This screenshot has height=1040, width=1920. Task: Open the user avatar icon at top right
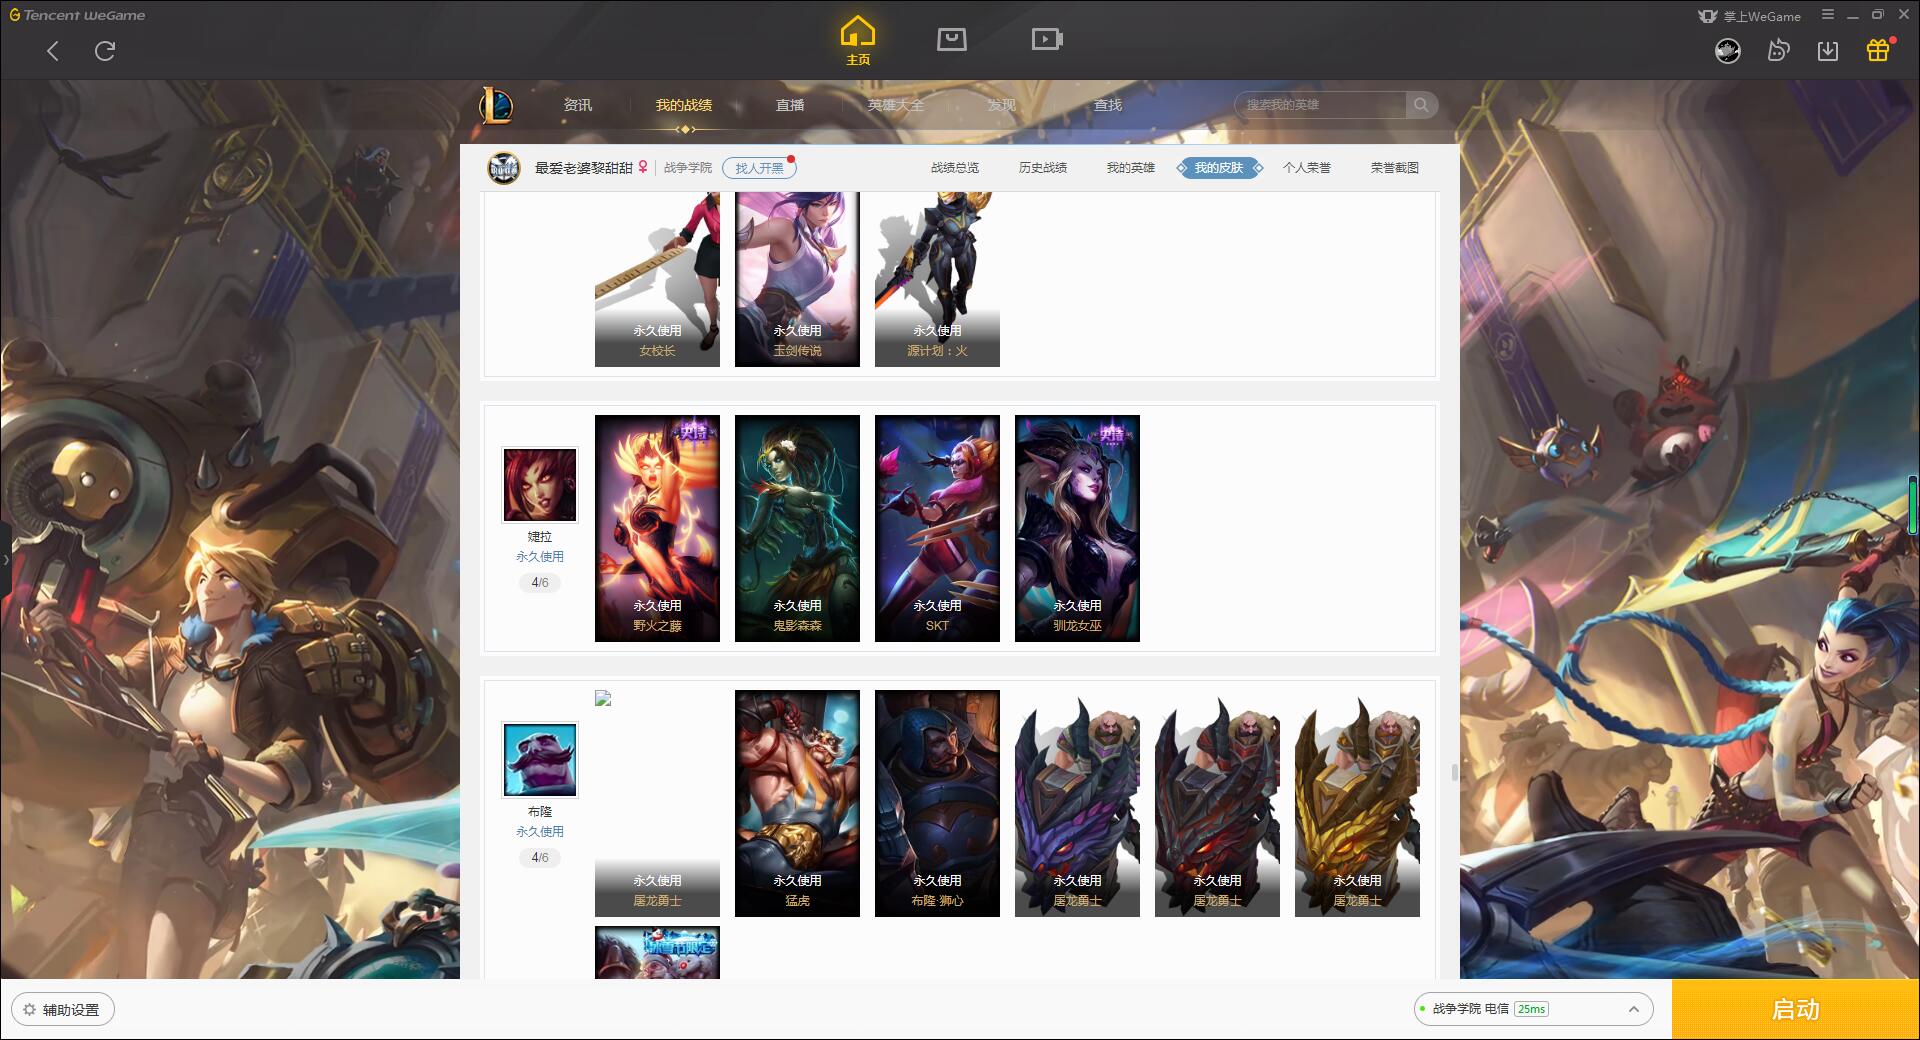(x=1728, y=51)
